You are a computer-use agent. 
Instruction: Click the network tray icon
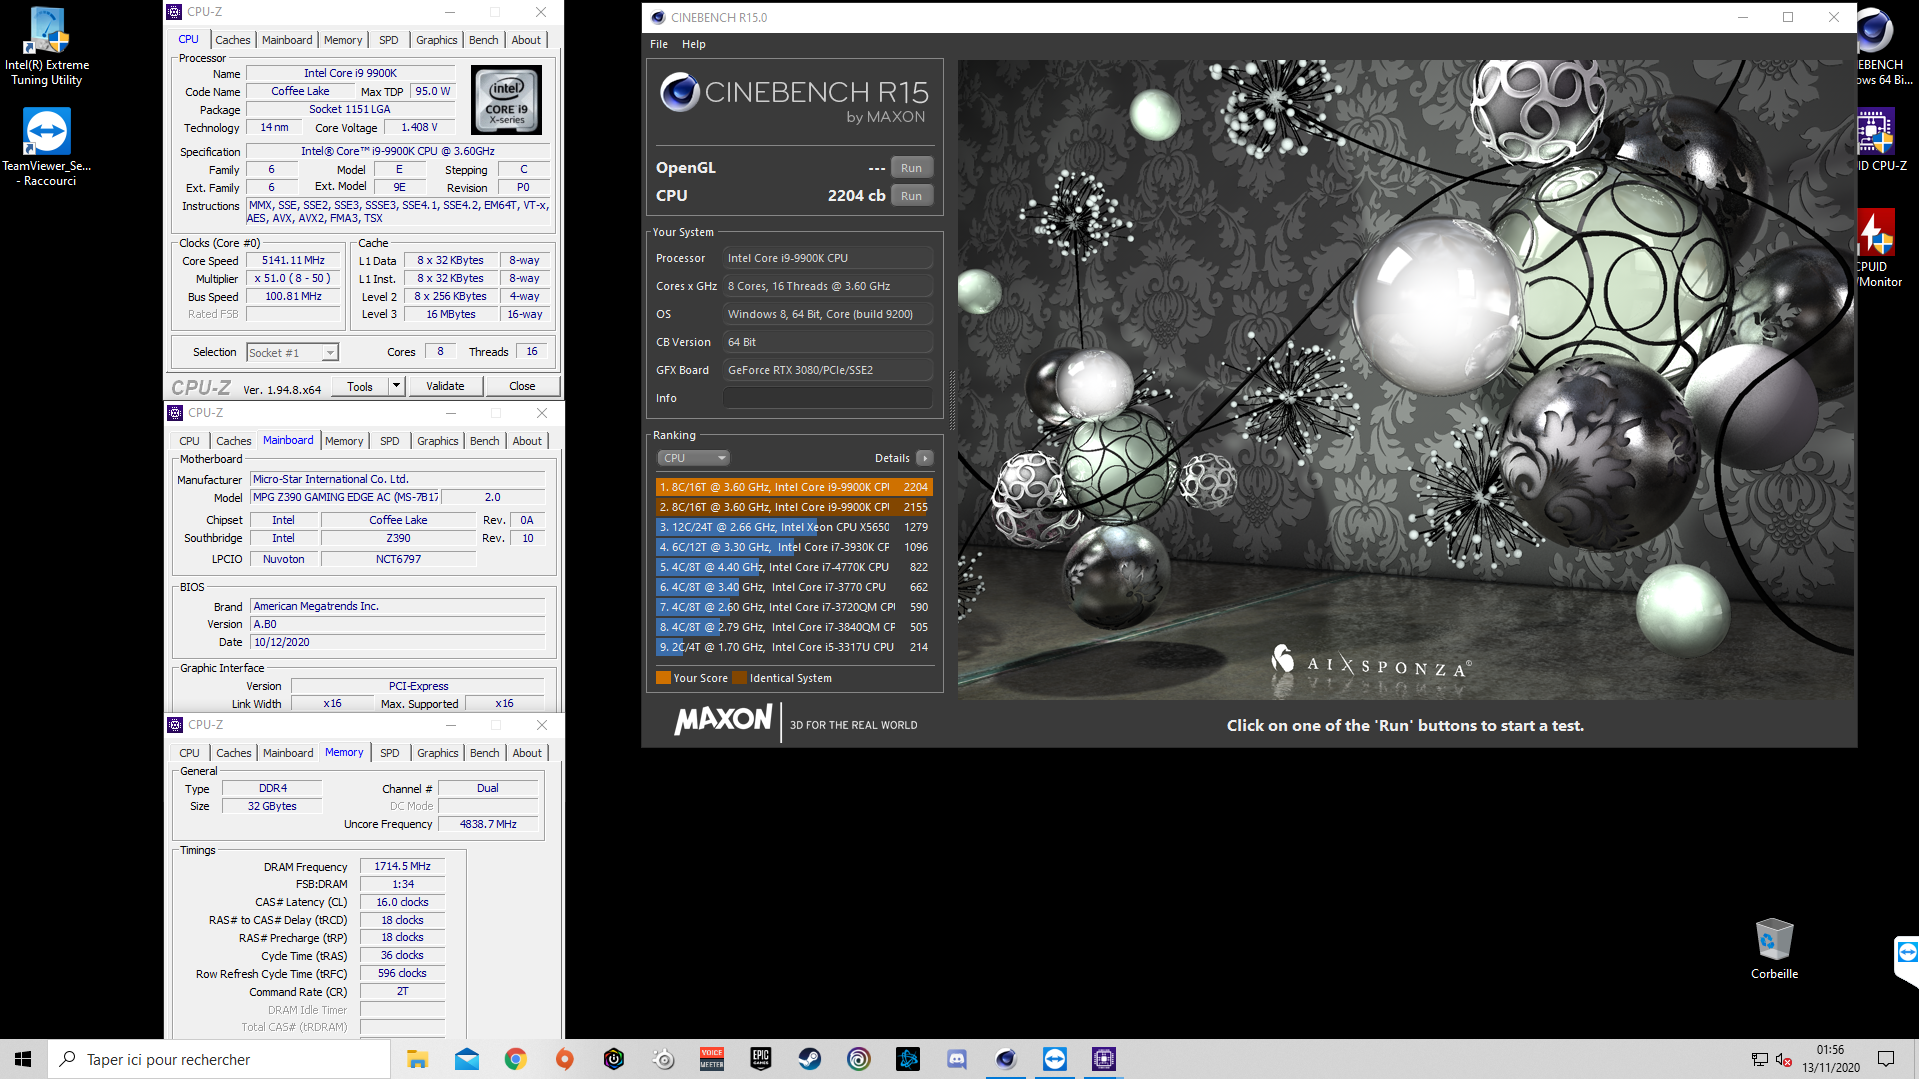pos(1759,1059)
